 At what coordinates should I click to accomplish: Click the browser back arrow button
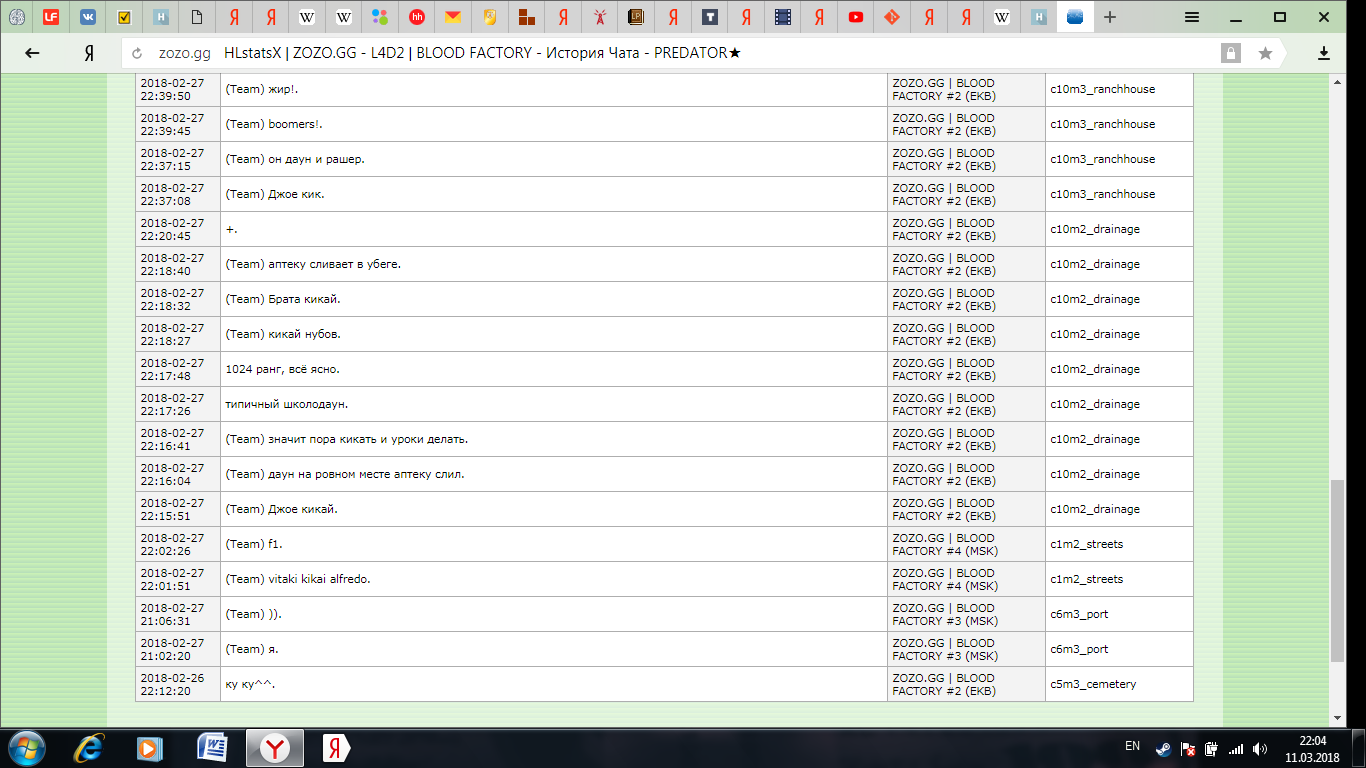[x=32, y=53]
